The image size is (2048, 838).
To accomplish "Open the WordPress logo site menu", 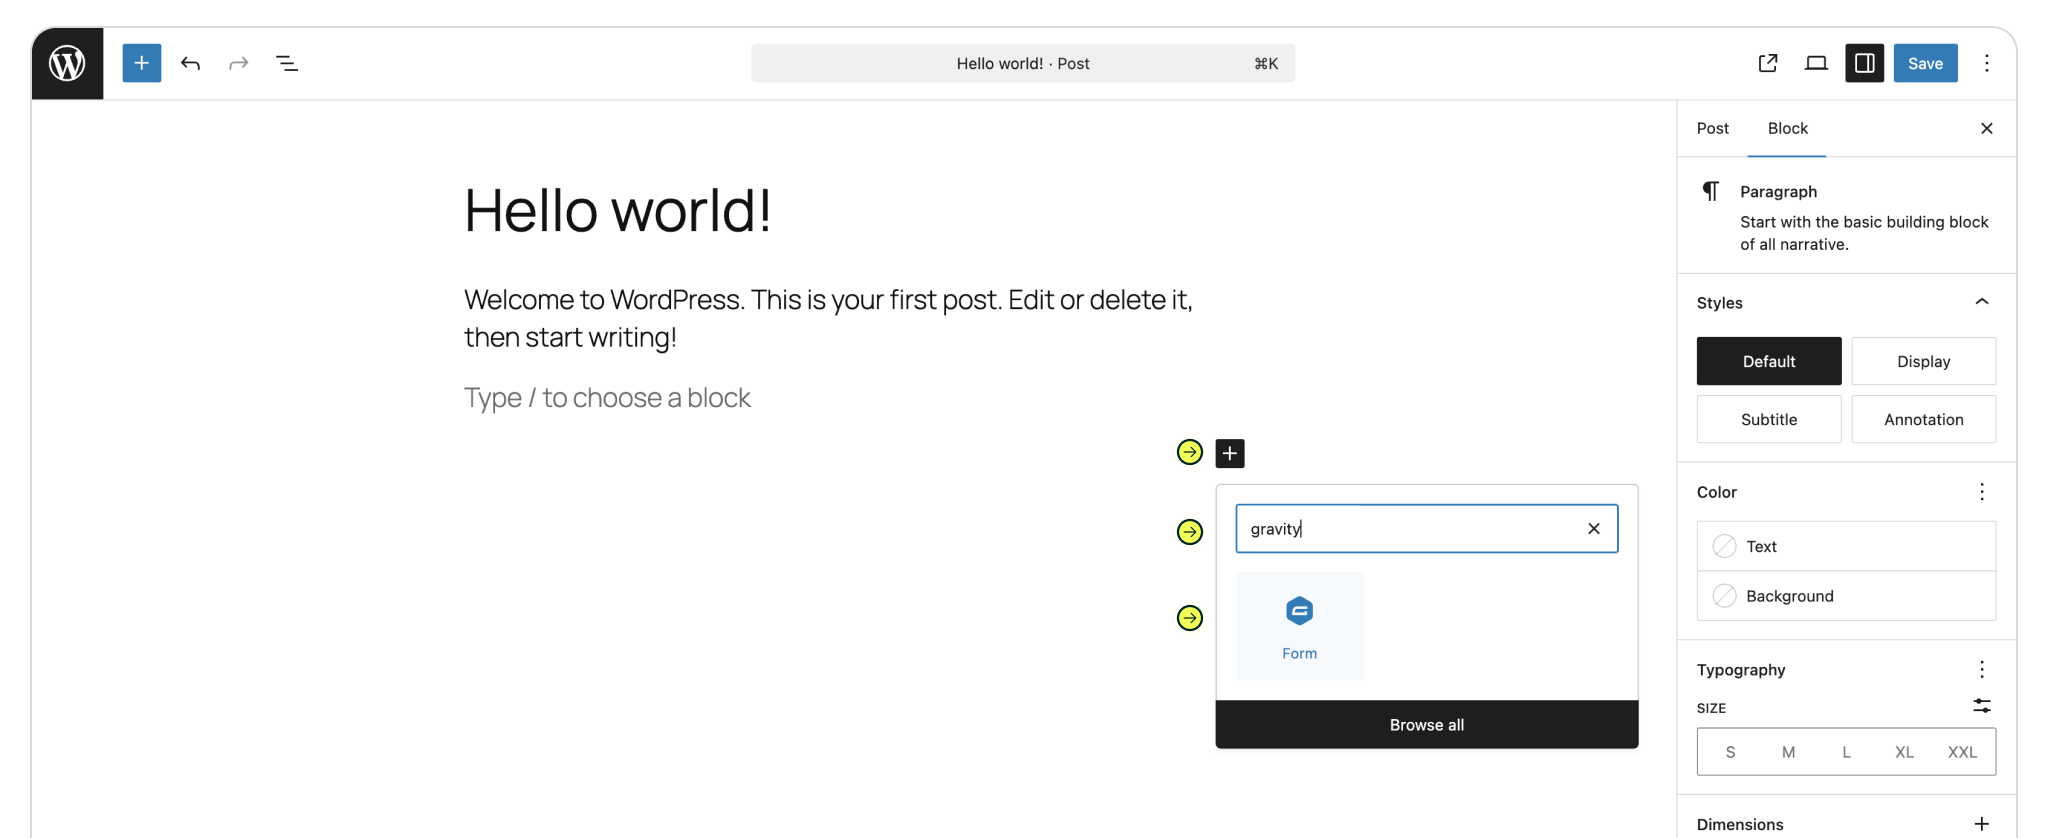I will tap(67, 63).
